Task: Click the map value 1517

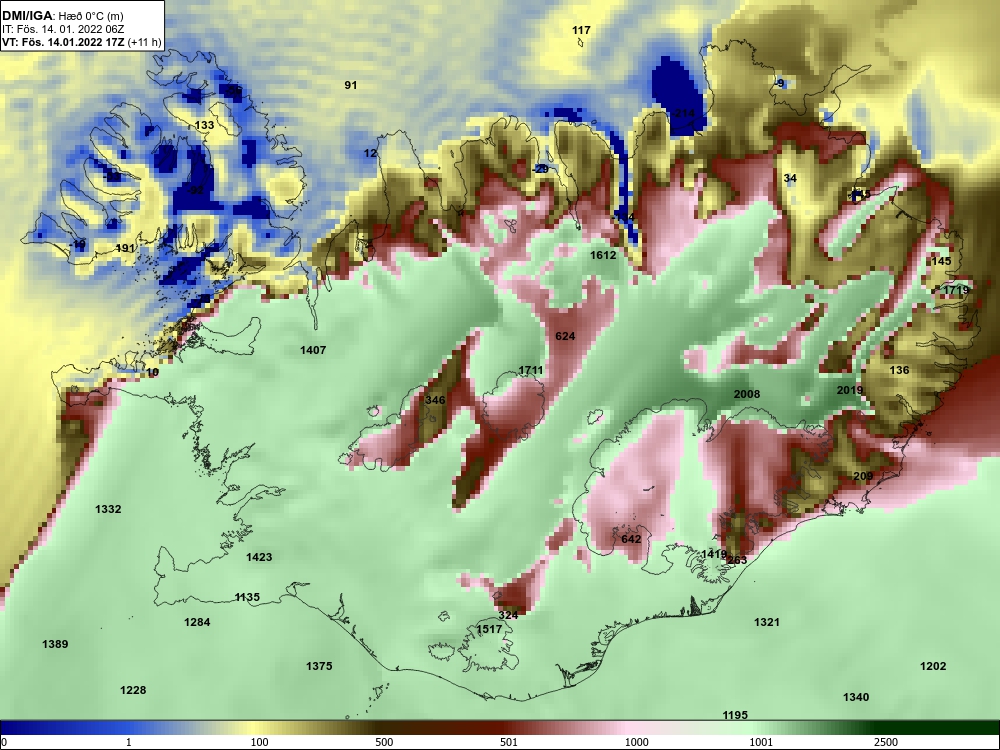Action: pyautogui.click(x=489, y=629)
